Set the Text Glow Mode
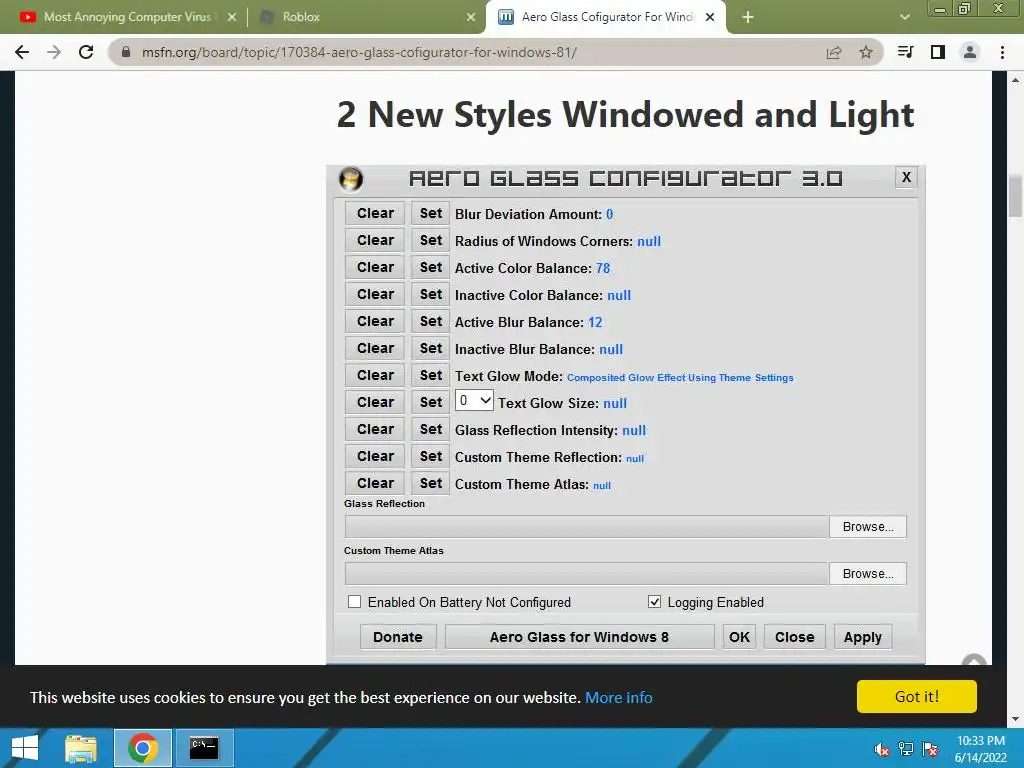Image resolution: width=1024 pixels, height=768 pixels. tap(430, 376)
